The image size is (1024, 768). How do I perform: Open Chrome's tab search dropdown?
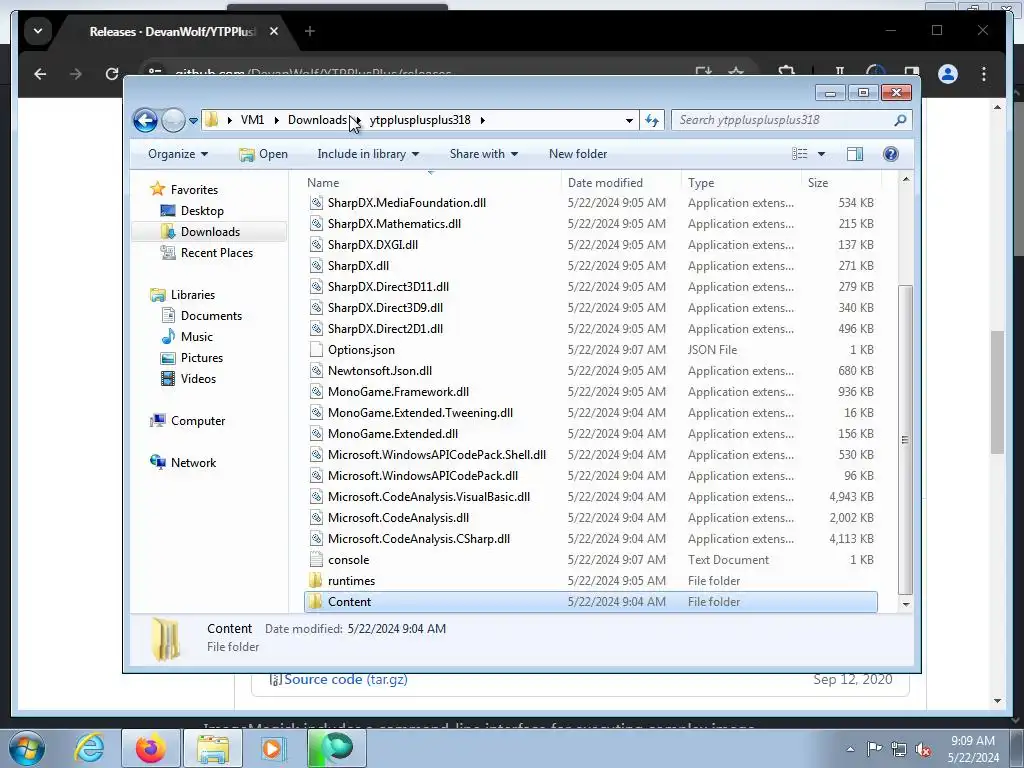point(38,31)
